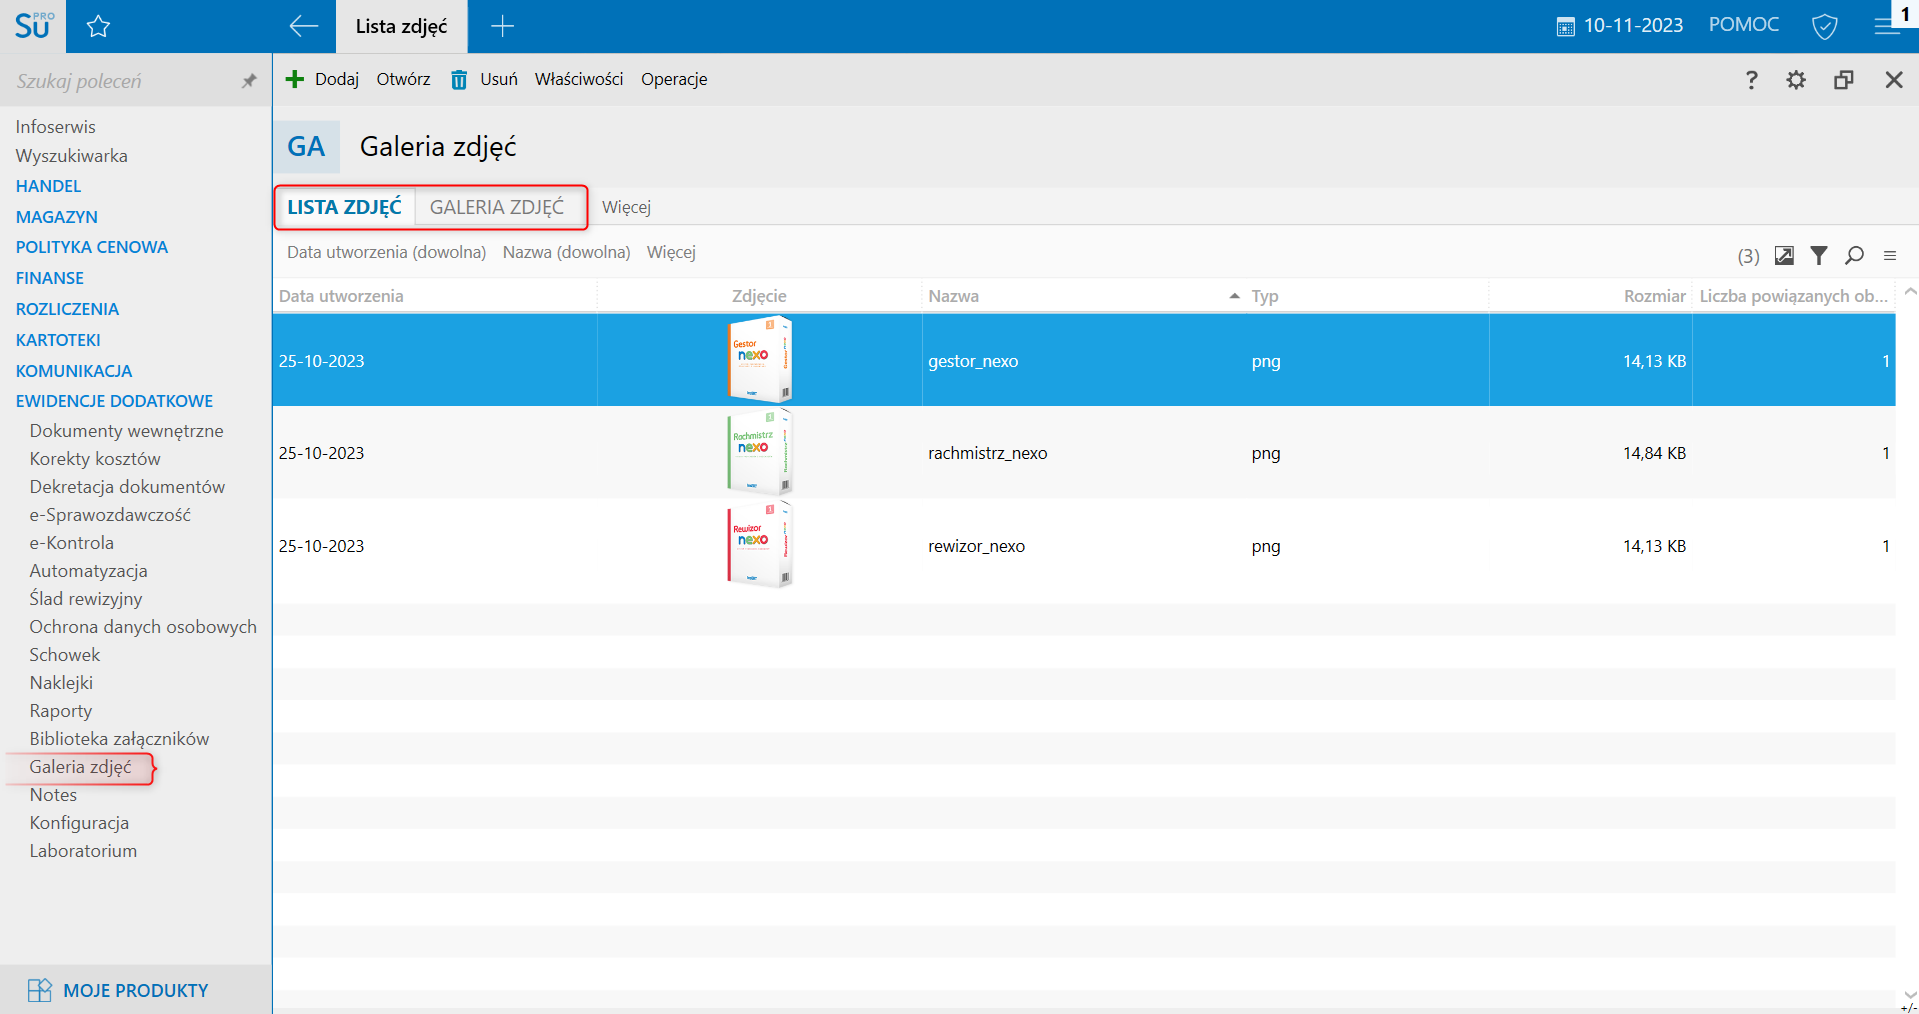Open favorites star icon
Image resolution: width=1919 pixels, height=1014 pixels.
tap(98, 27)
